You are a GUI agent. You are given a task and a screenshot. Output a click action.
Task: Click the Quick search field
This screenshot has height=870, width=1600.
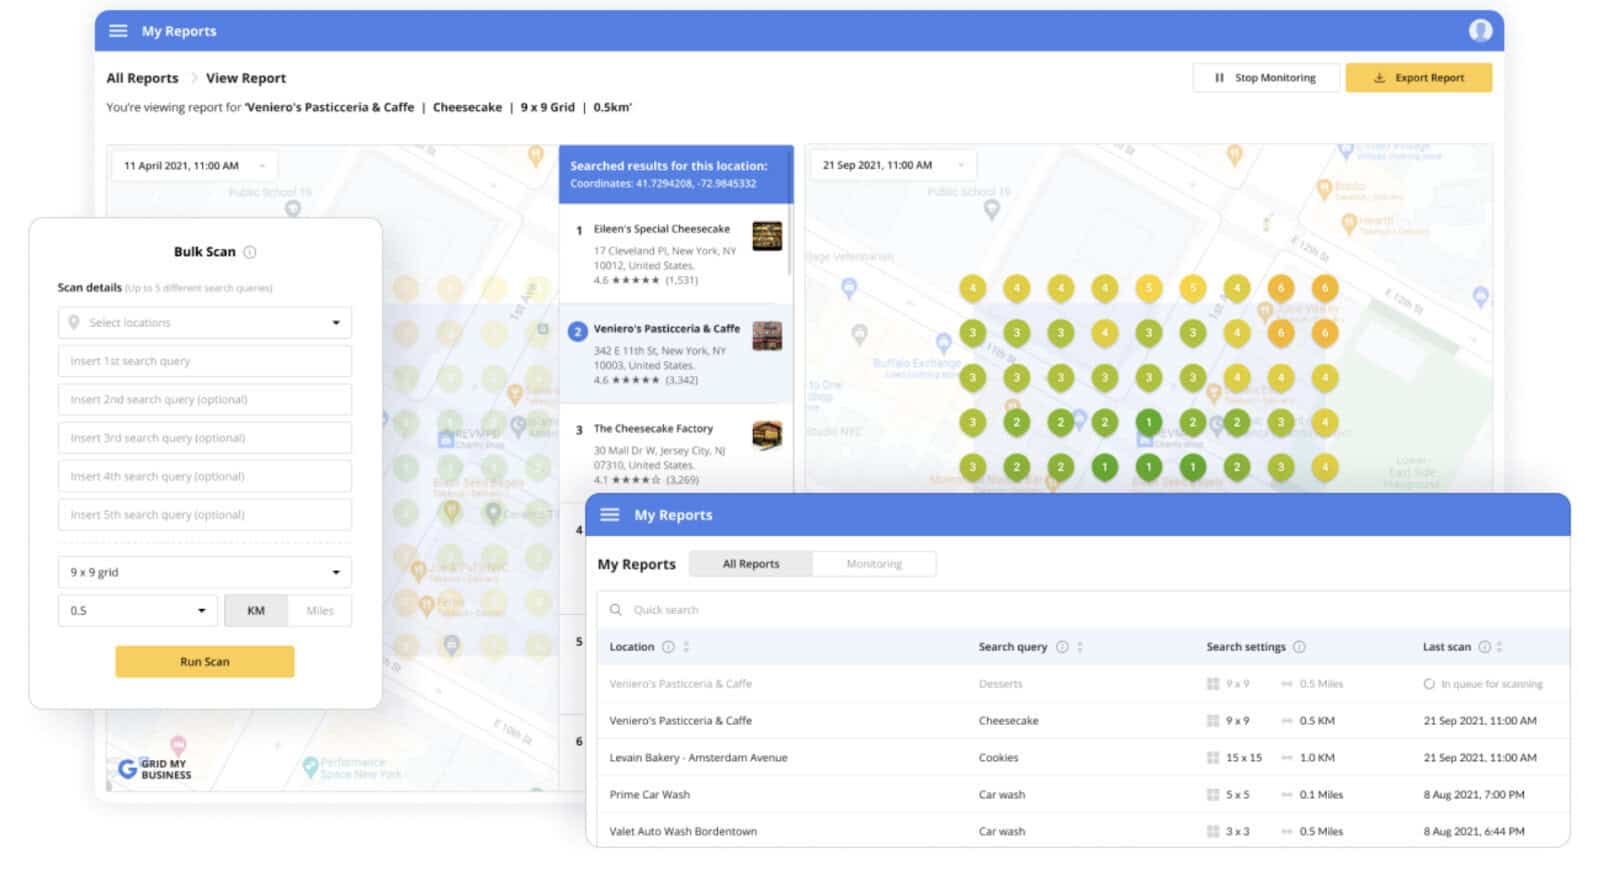(1083, 610)
